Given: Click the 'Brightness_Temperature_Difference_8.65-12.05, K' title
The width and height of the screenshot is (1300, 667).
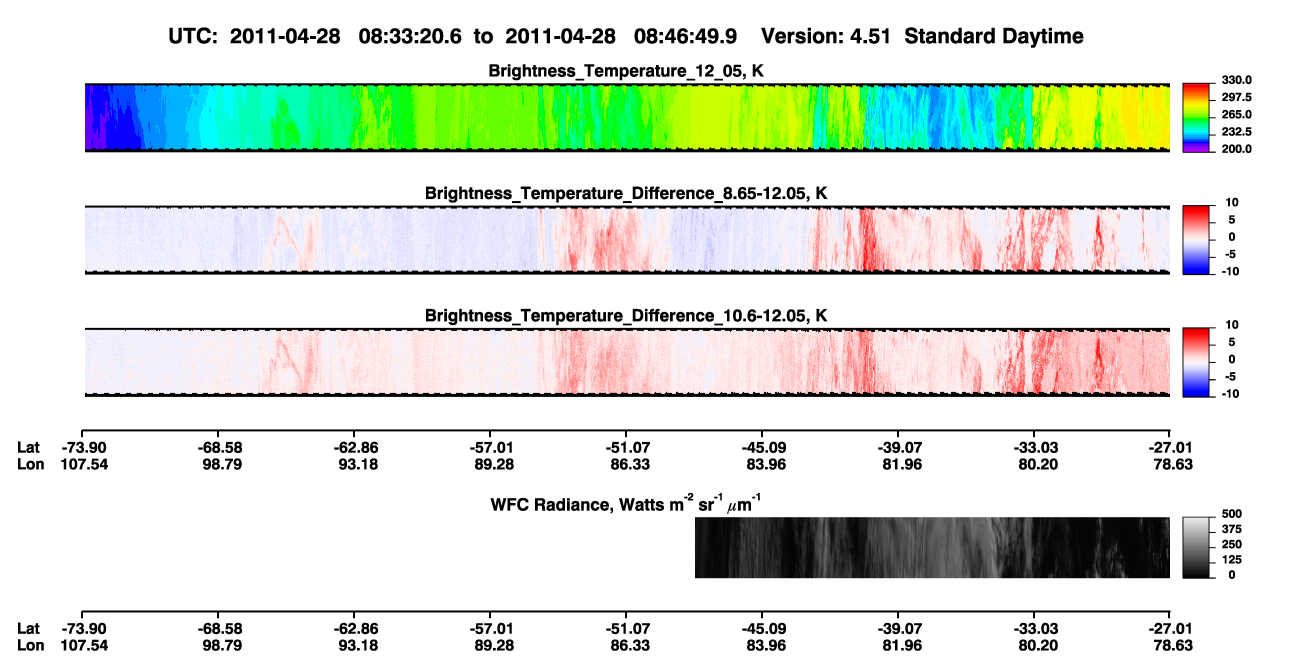Looking at the screenshot, I should tap(626, 193).
